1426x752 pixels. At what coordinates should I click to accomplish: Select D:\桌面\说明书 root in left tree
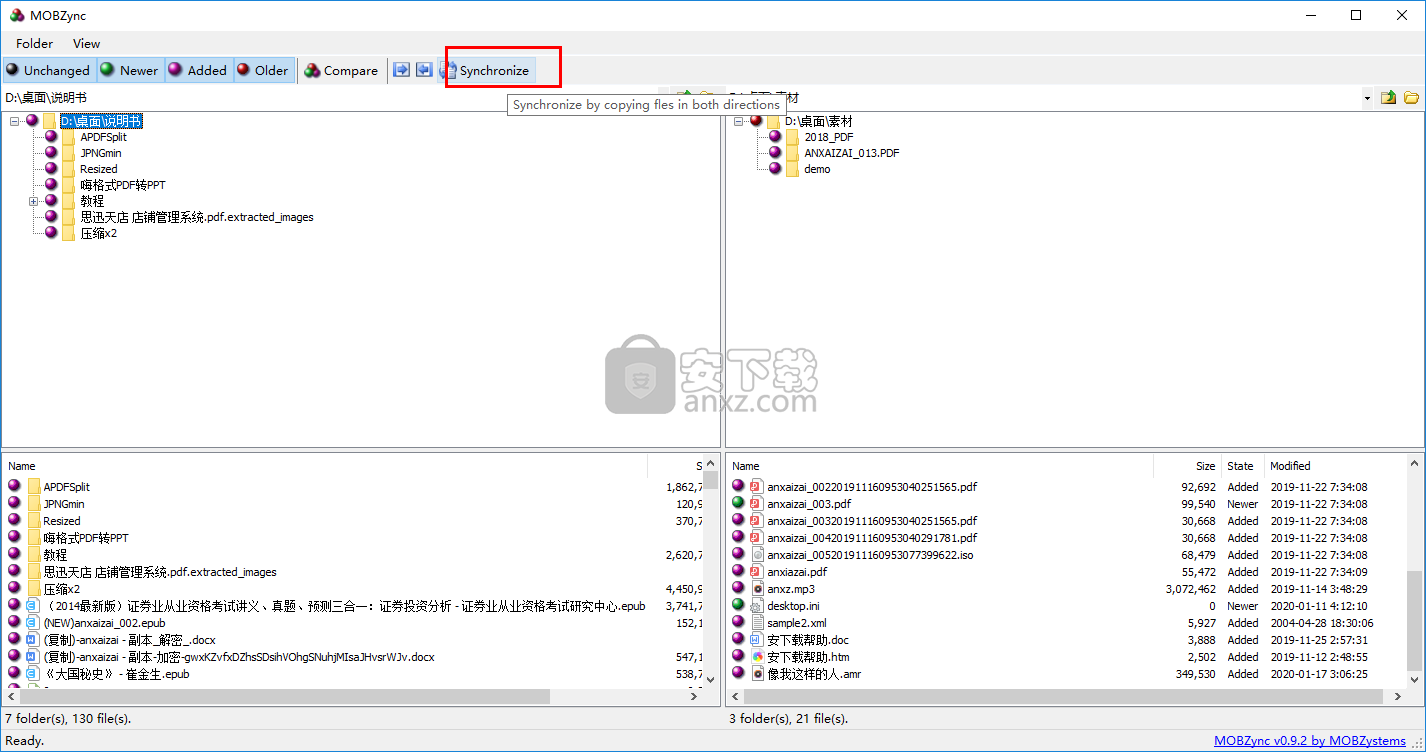[x=101, y=121]
